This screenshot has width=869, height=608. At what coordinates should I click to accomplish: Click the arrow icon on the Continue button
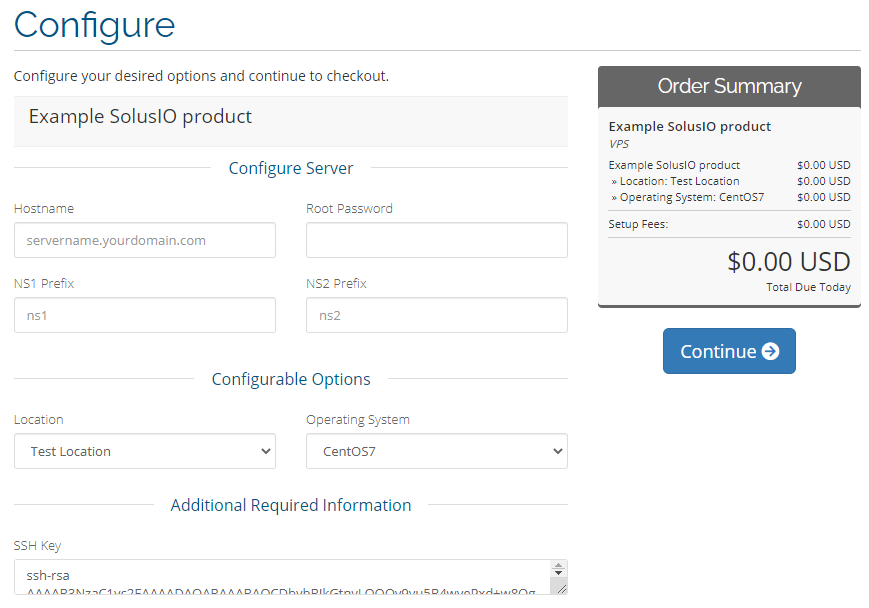tap(770, 351)
